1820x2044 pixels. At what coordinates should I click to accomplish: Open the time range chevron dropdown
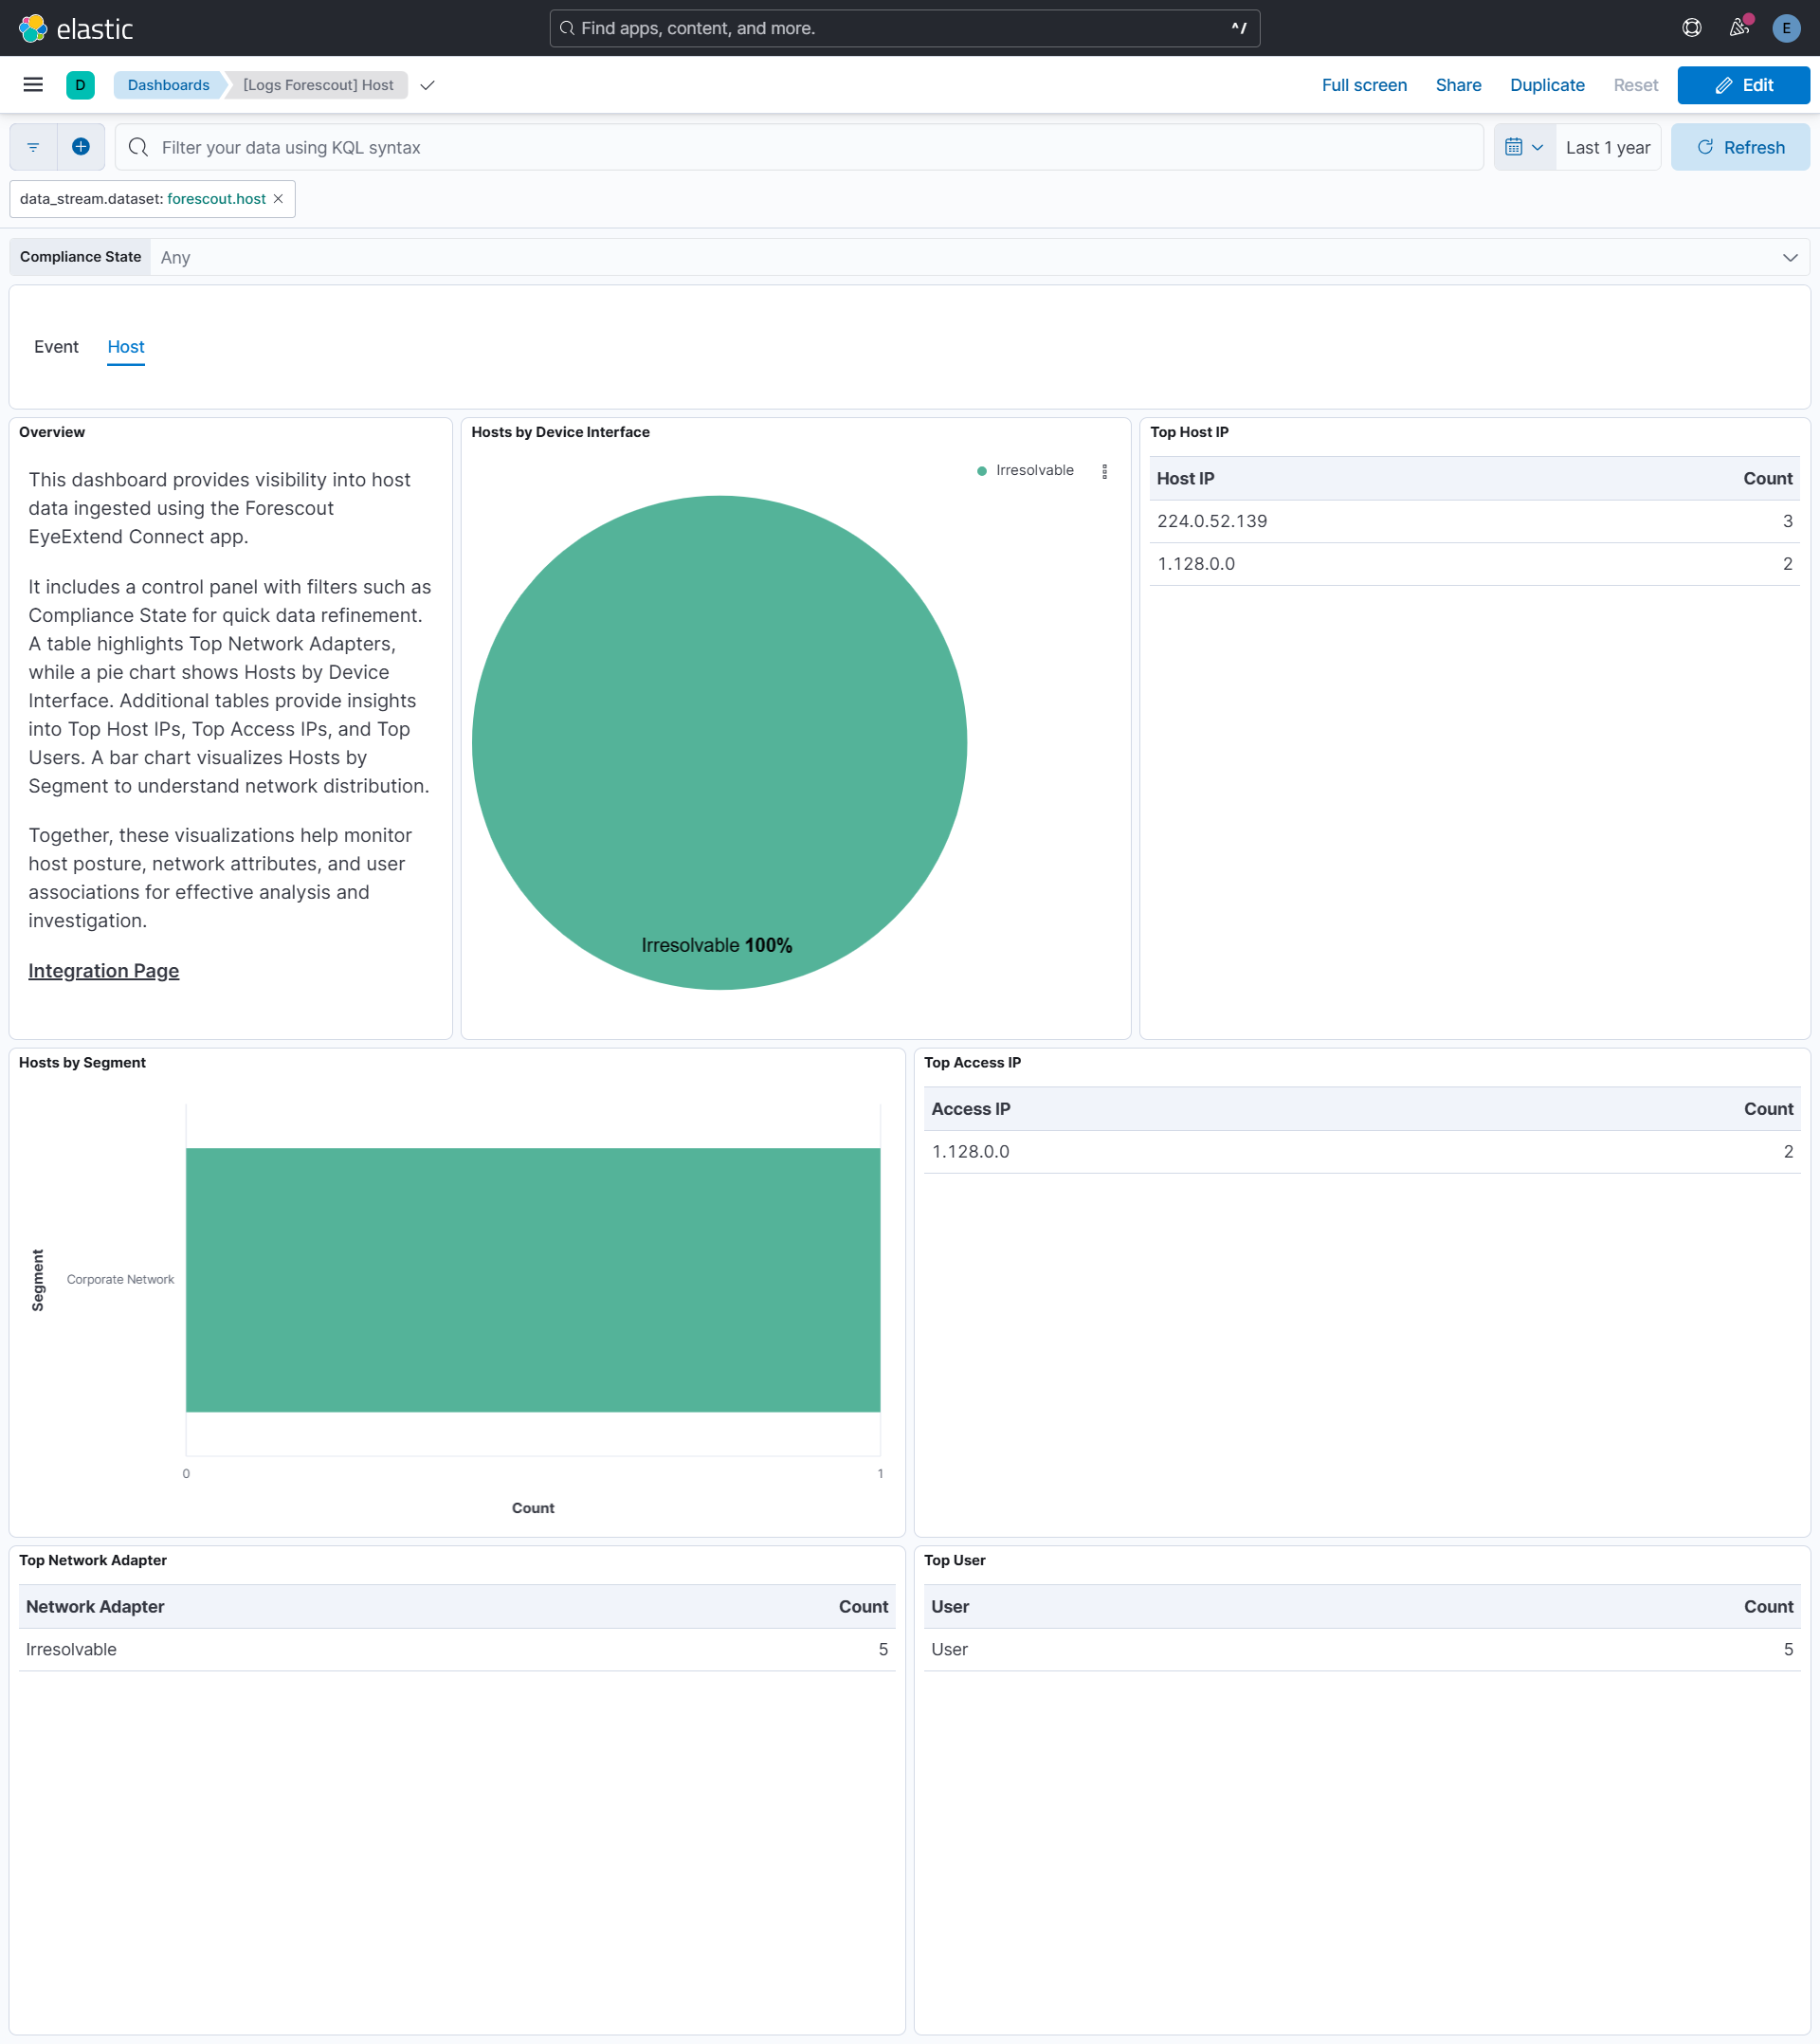tap(1539, 147)
